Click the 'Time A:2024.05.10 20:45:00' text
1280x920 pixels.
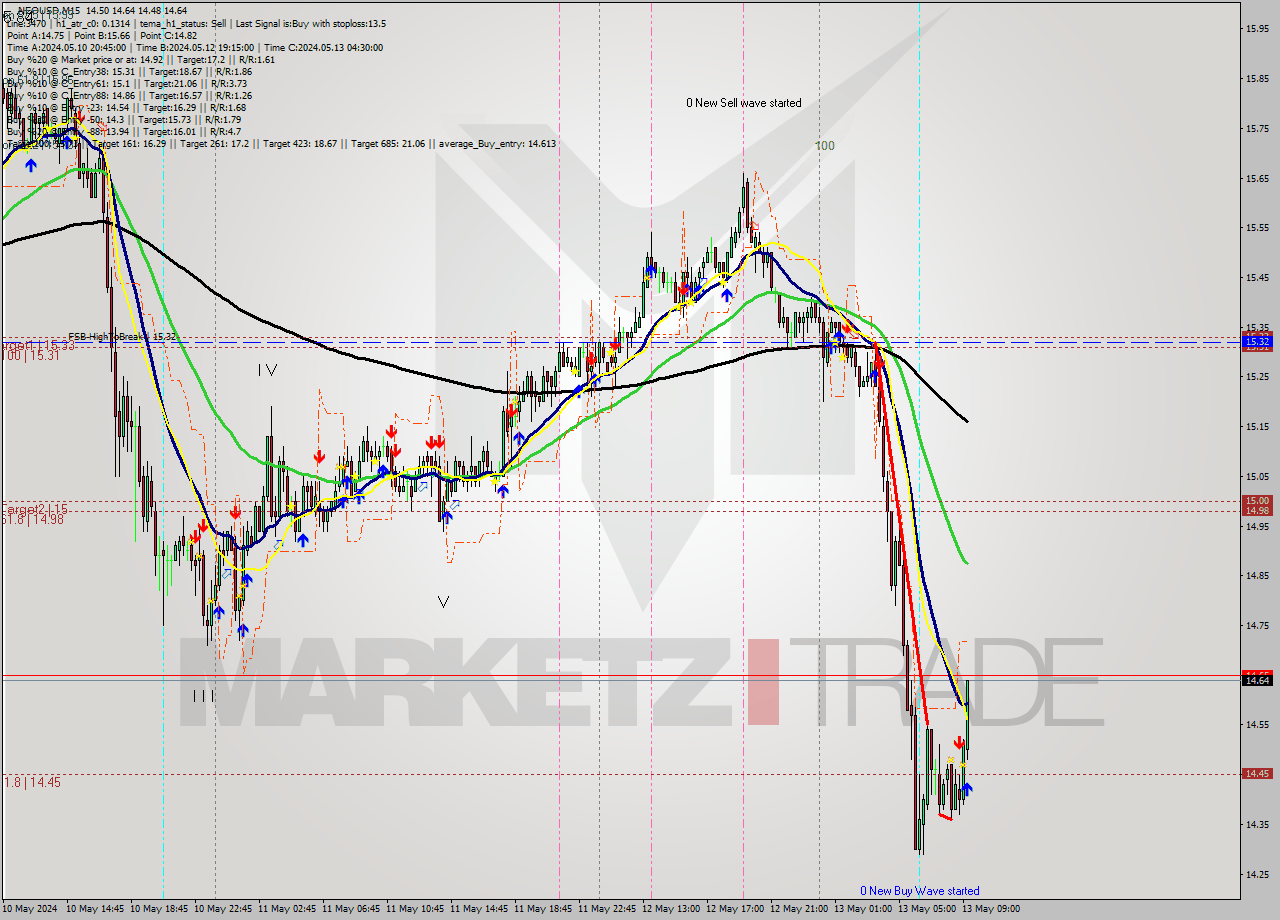[66, 47]
